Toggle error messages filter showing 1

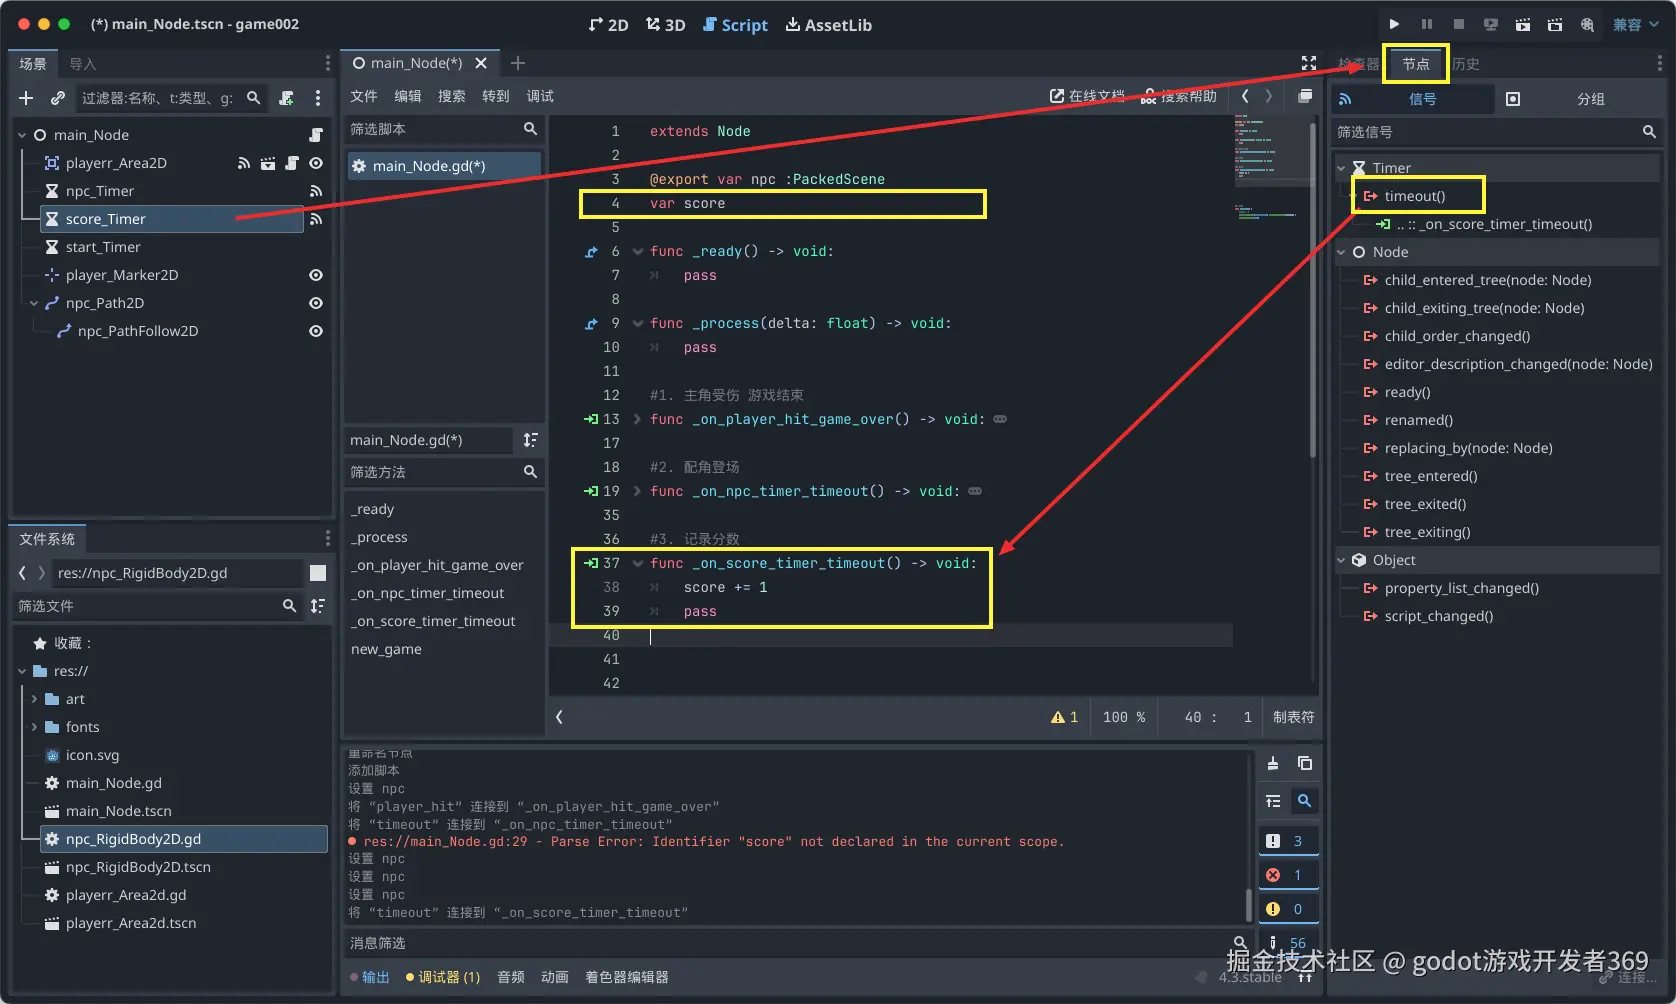tap(1287, 875)
